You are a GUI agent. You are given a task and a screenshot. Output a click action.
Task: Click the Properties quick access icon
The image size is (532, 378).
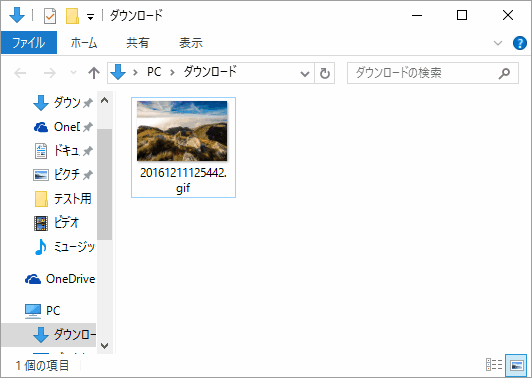point(50,16)
